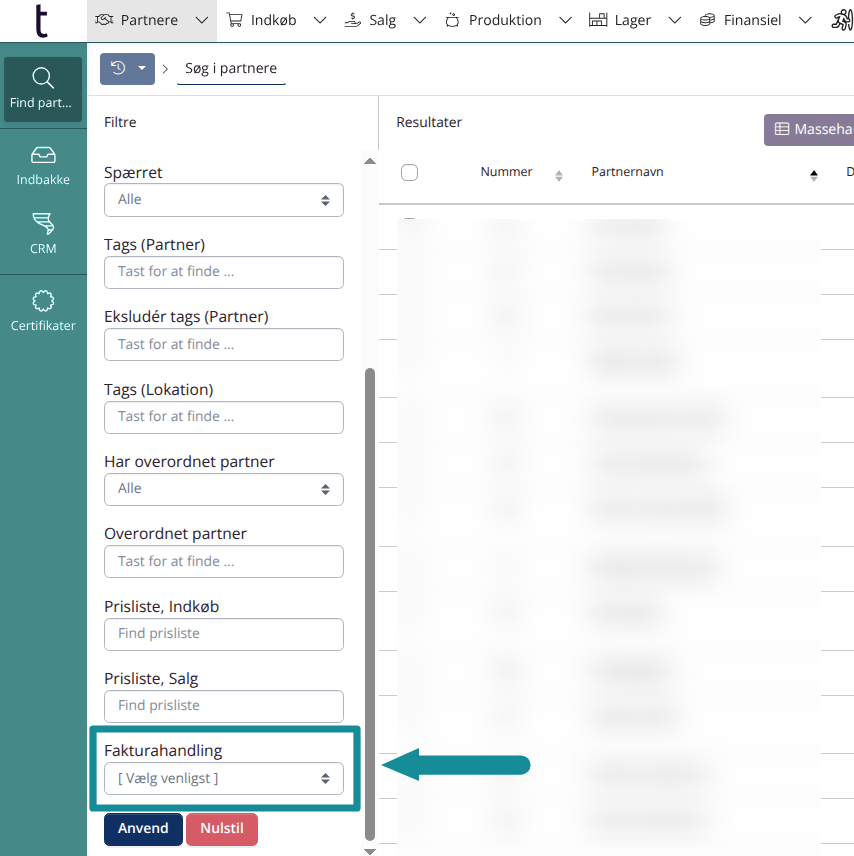854x856 pixels.
Task: Expand the Partnere chevron
Action: 202,20
